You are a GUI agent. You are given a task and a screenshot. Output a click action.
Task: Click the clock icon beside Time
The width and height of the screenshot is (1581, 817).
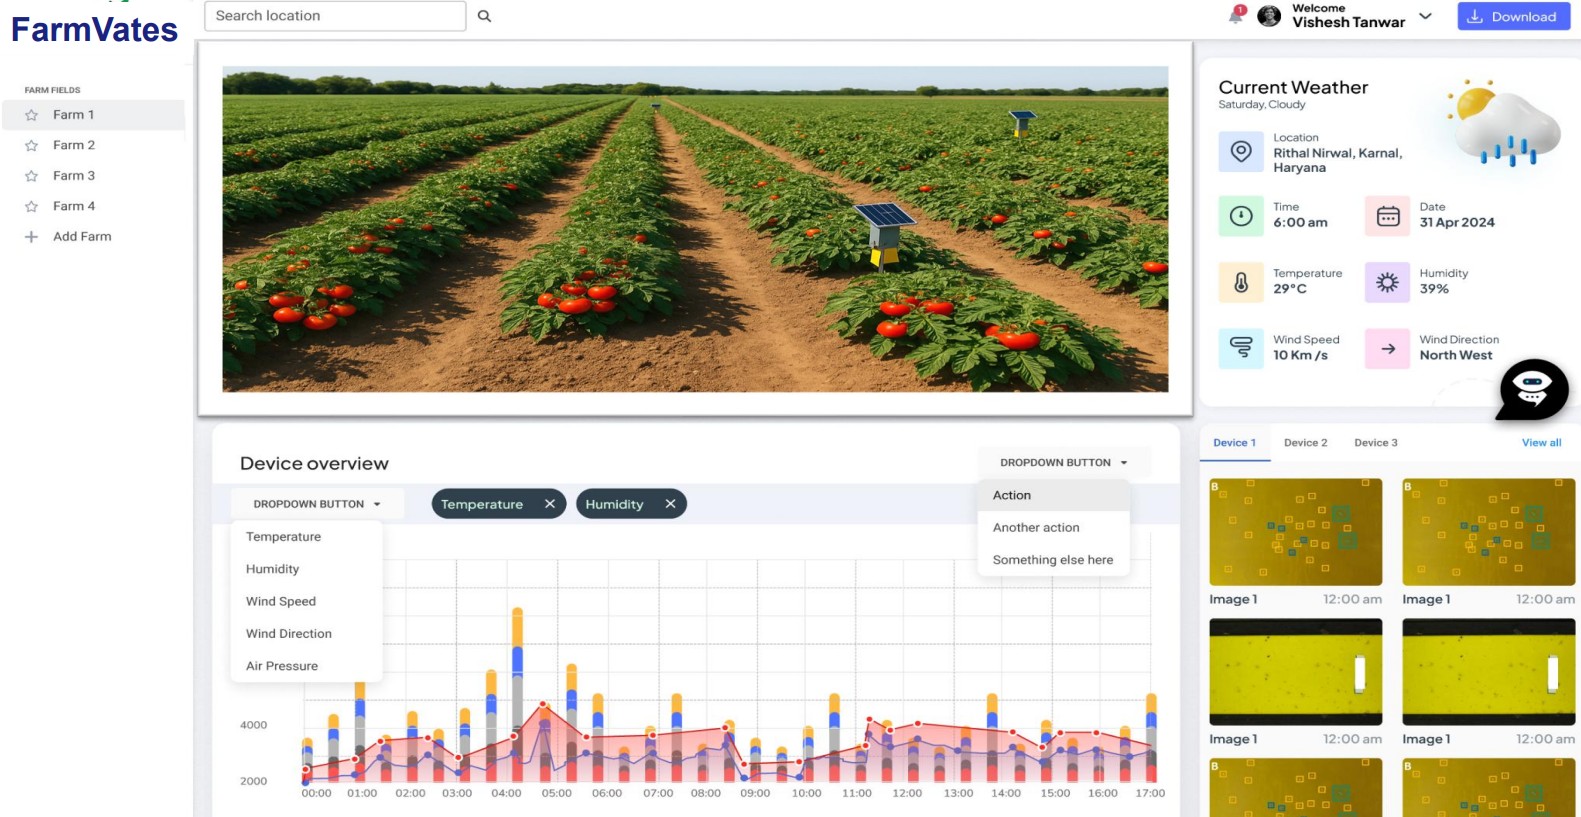(1241, 216)
